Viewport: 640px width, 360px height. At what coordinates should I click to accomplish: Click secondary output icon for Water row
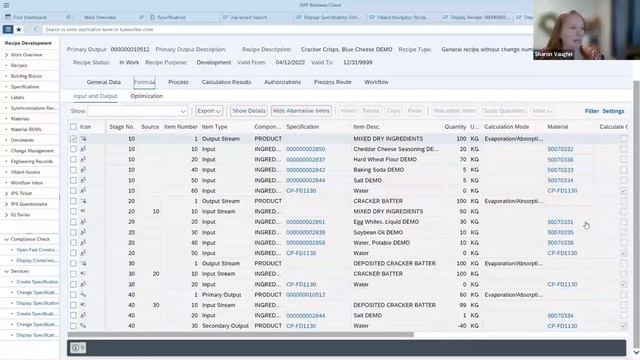(x=83, y=326)
